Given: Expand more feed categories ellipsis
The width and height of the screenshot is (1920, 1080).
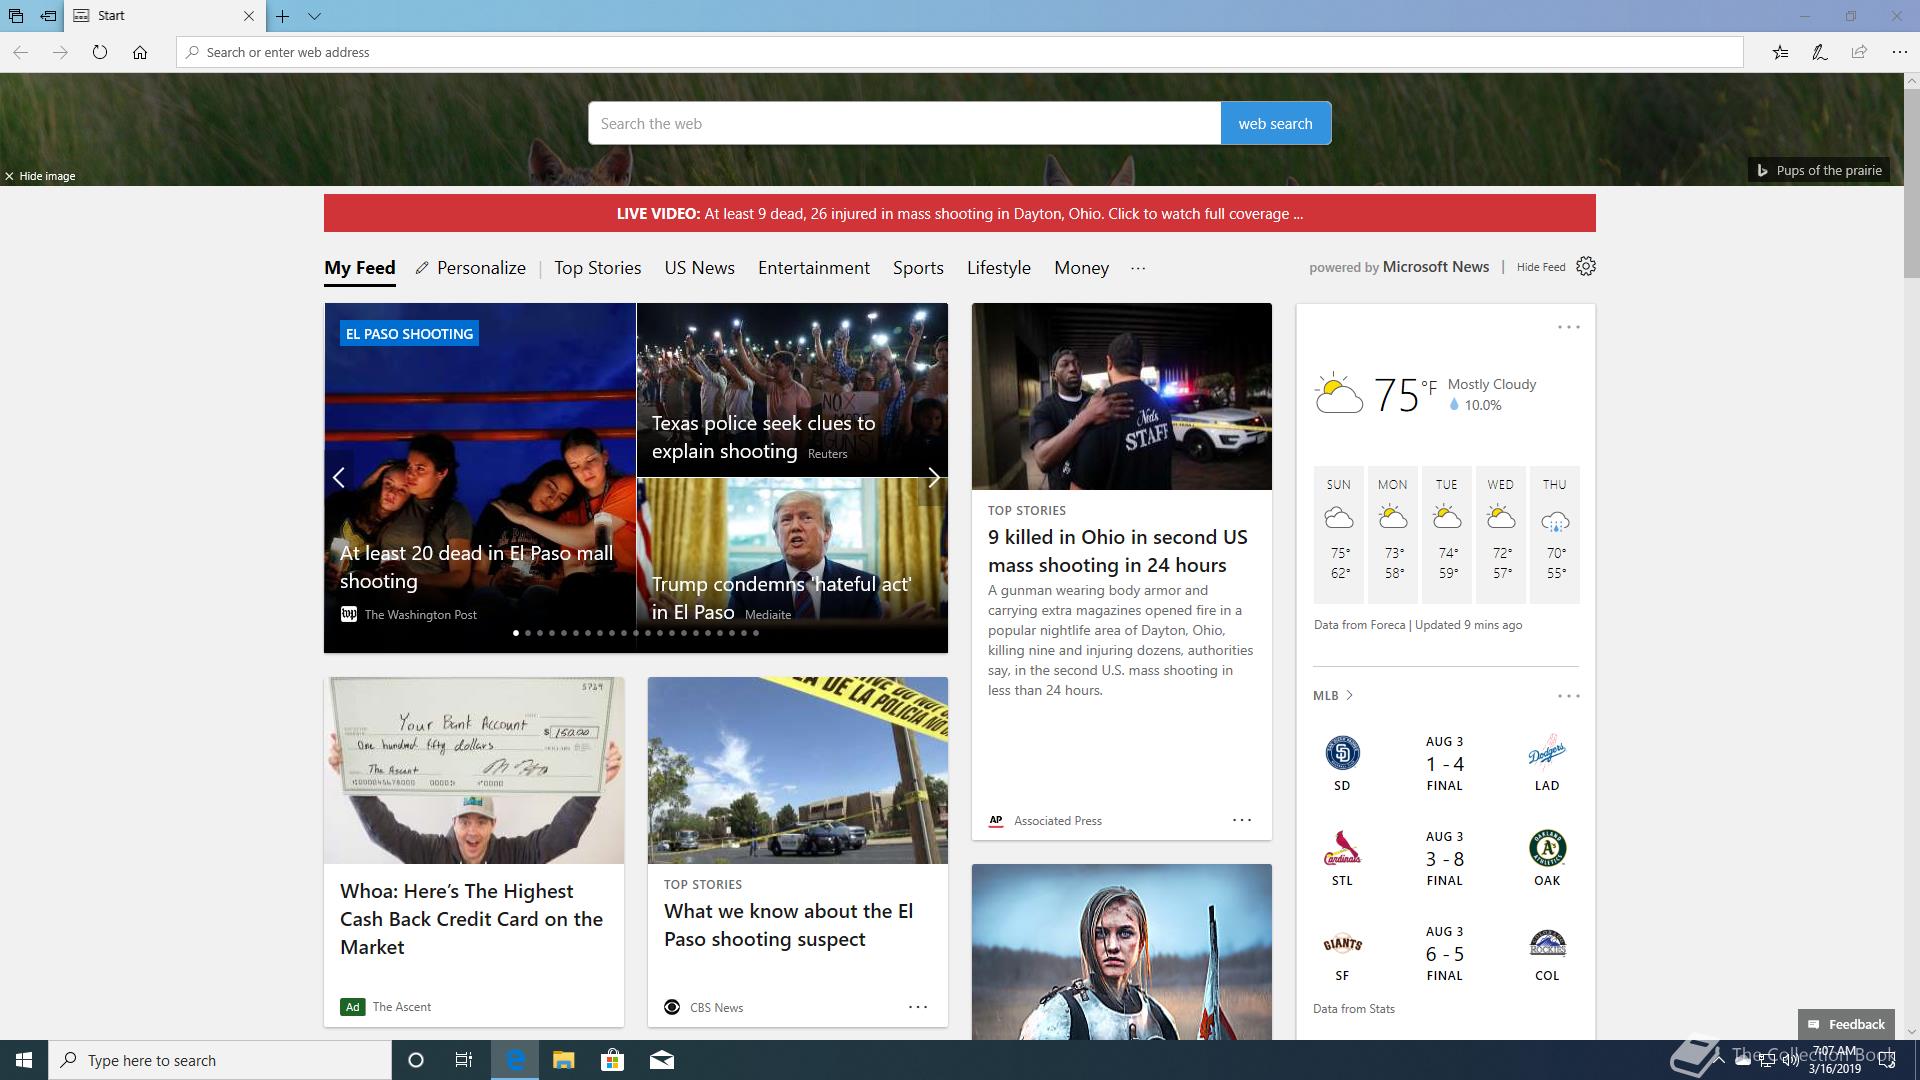Looking at the screenshot, I should click(1138, 268).
